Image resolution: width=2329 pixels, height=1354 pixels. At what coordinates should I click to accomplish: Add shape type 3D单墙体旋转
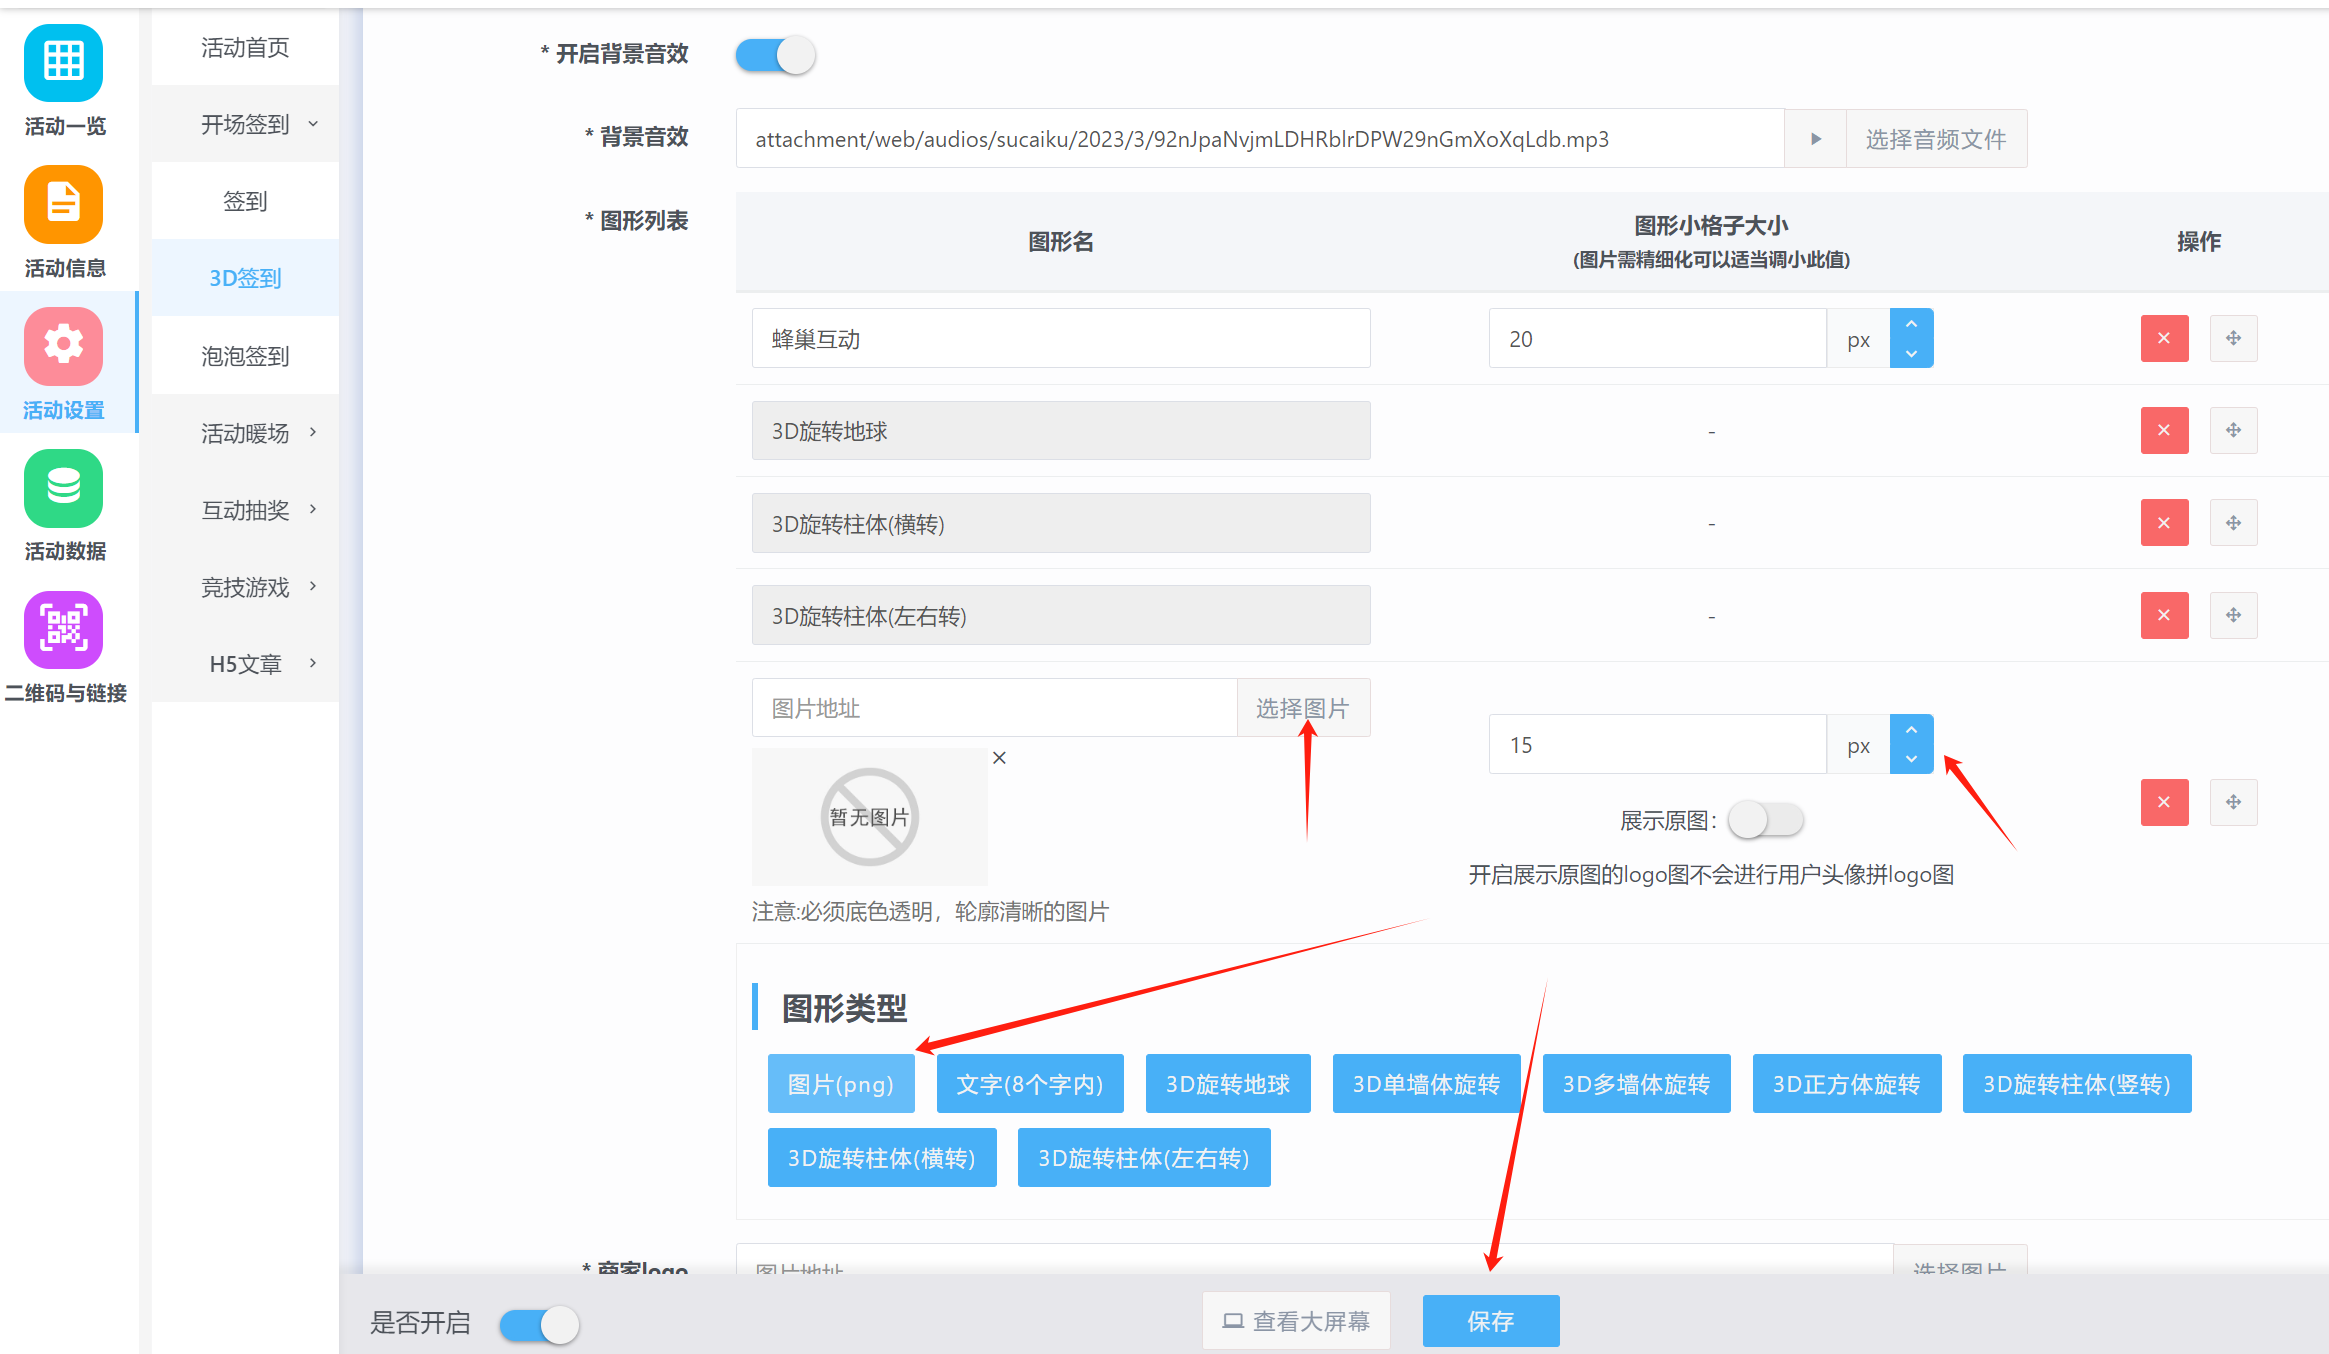click(x=1426, y=1084)
